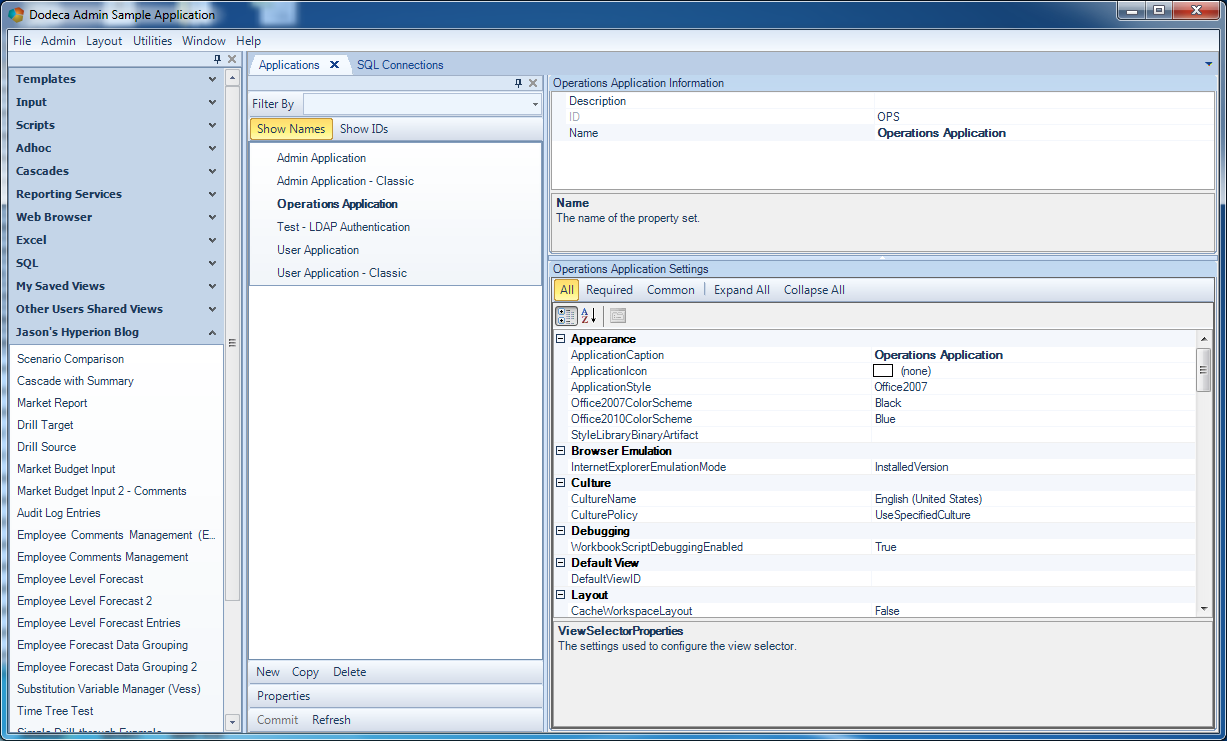
Task: Close the Applications tab with its X
Action: coord(334,65)
